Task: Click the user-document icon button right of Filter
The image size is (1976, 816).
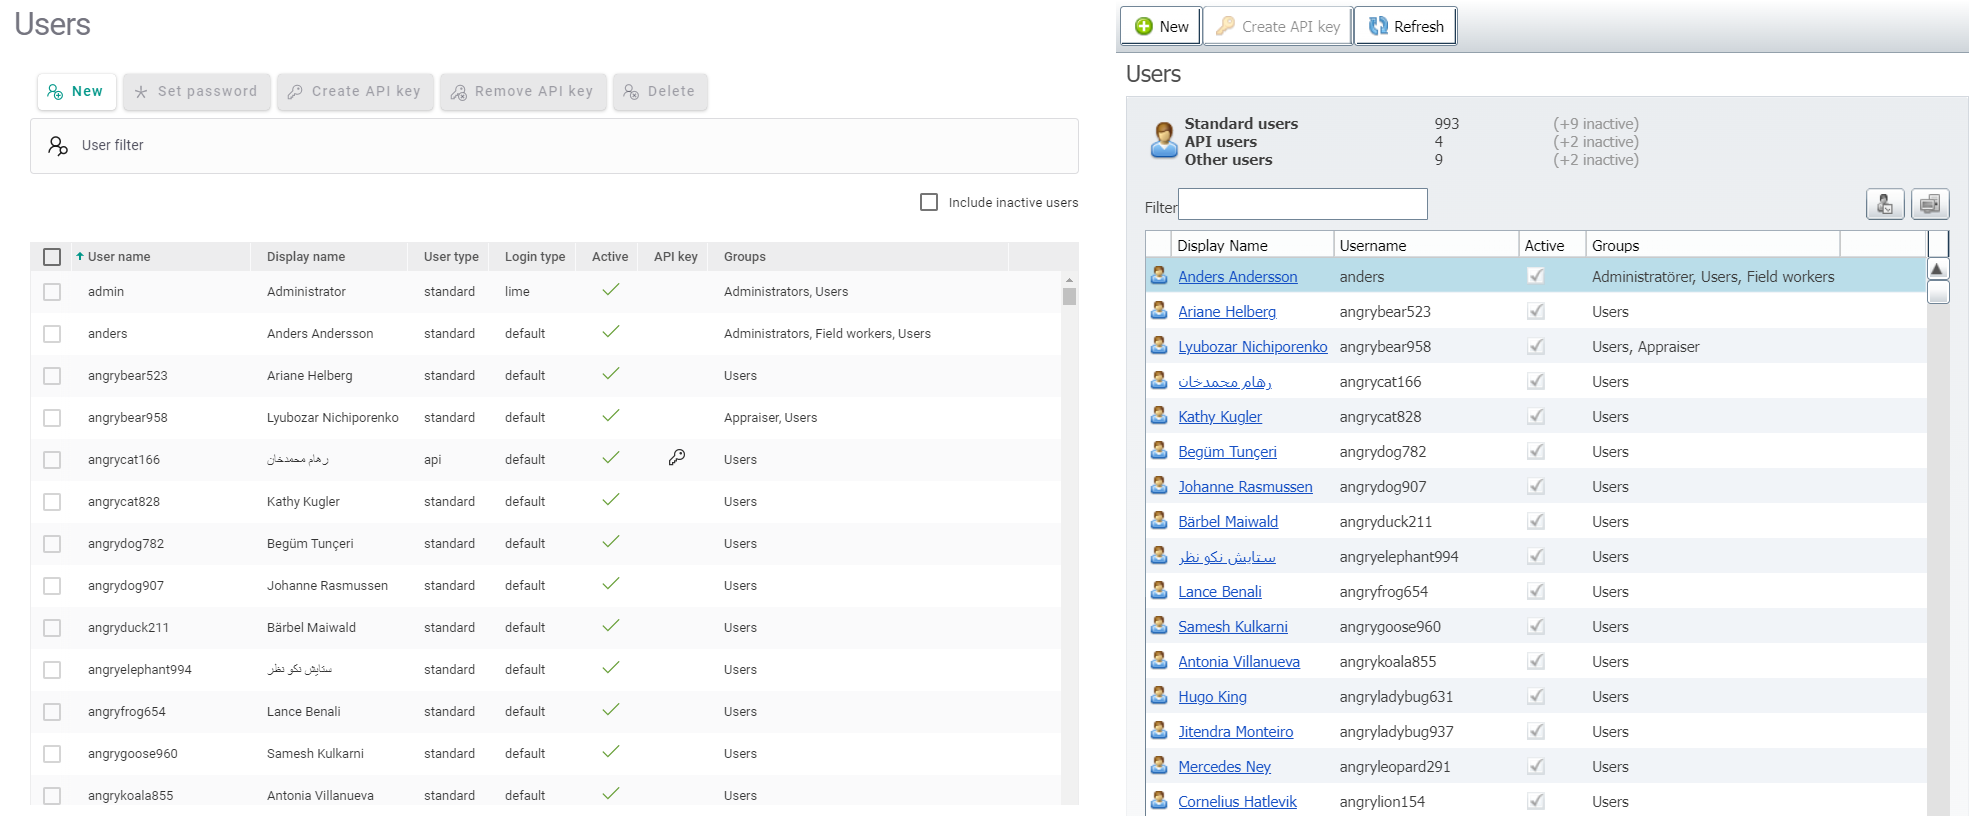Action: 1884,204
